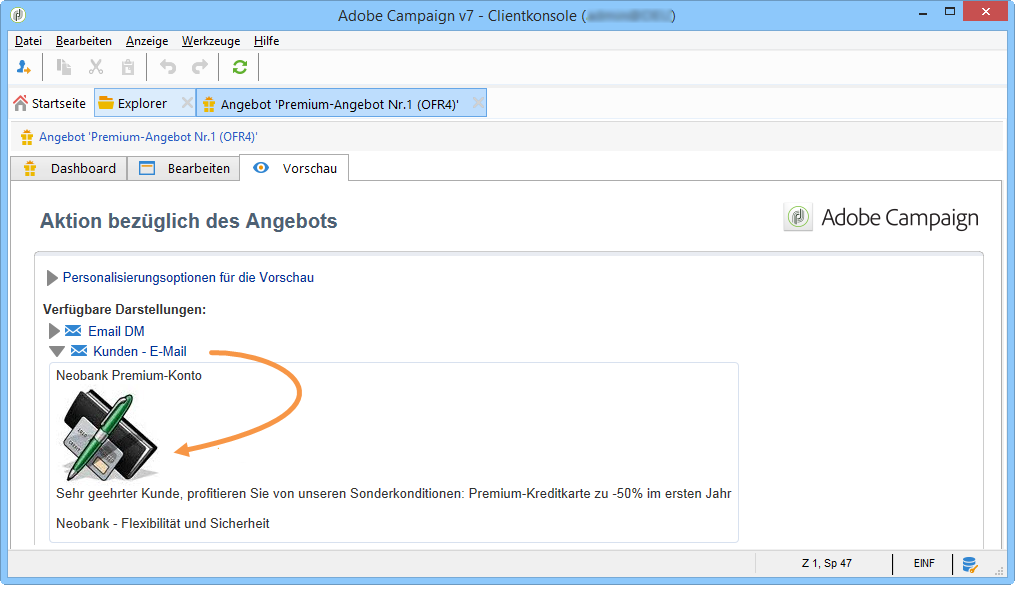The width and height of the screenshot is (1033, 608).
Task: Open the Datei menu
Action: coord(28,41)
